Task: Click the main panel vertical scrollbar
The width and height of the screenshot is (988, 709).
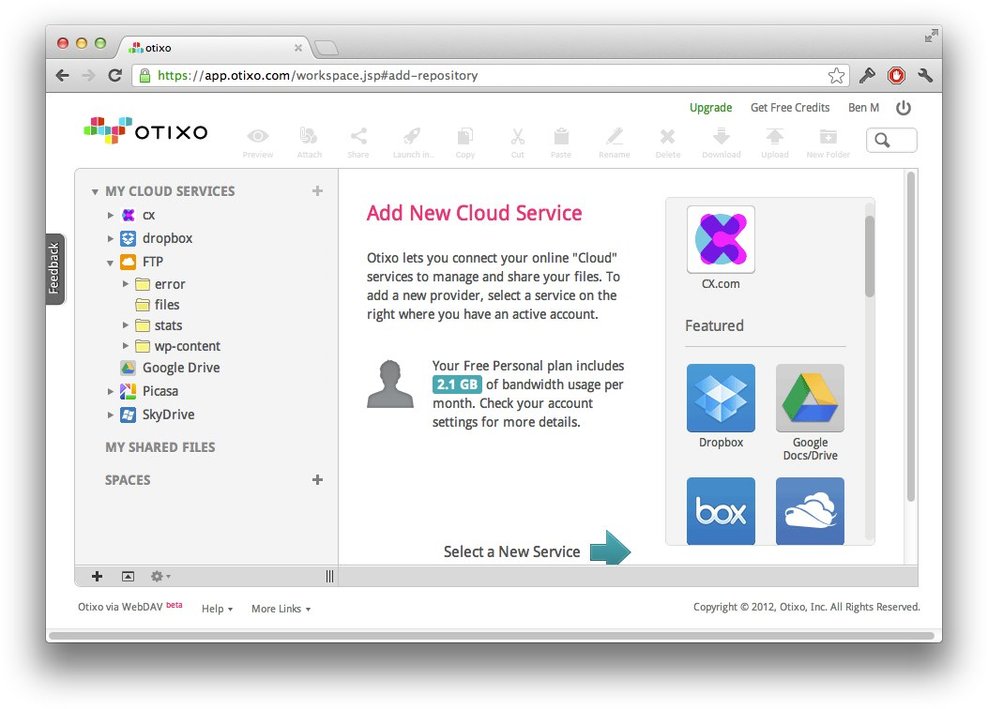Action: click(910, 337)
